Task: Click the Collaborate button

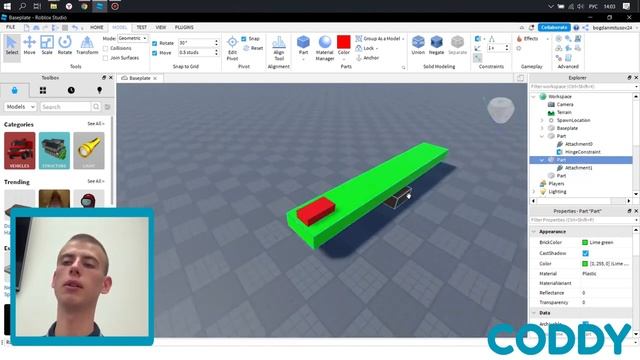Action: point(554,27)
